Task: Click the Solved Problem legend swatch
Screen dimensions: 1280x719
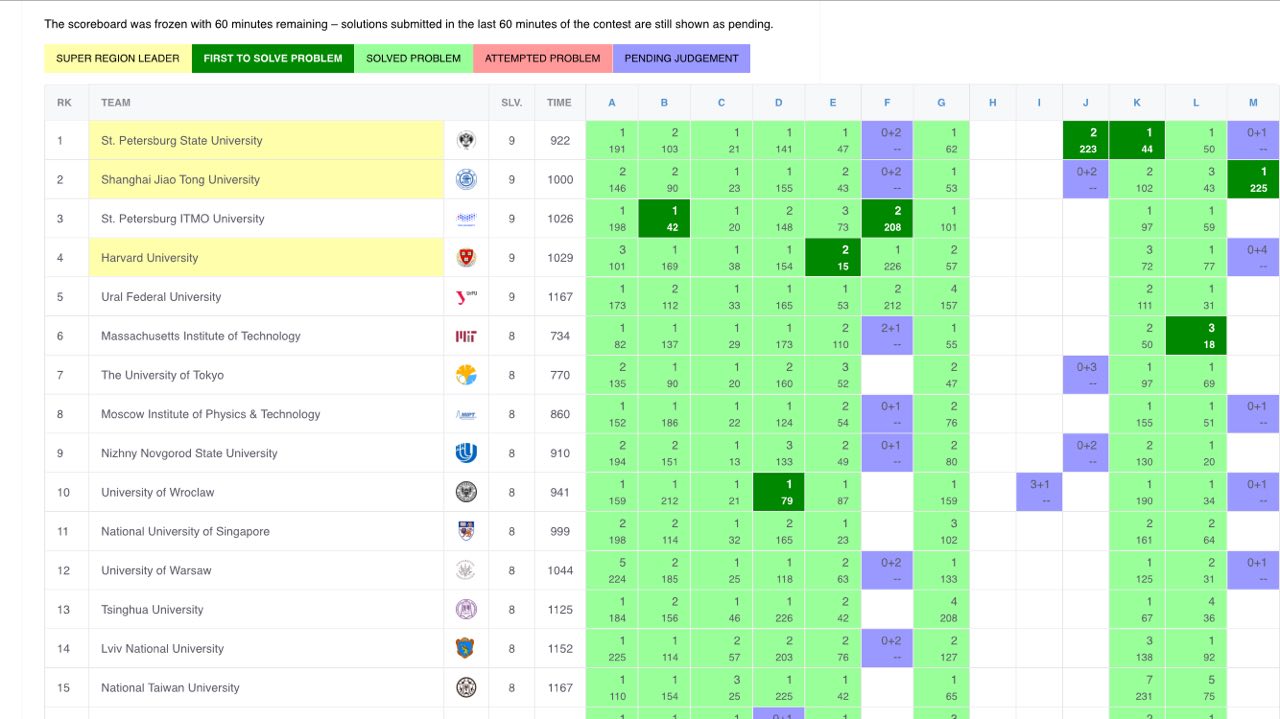Action: [x=413, y=58]
